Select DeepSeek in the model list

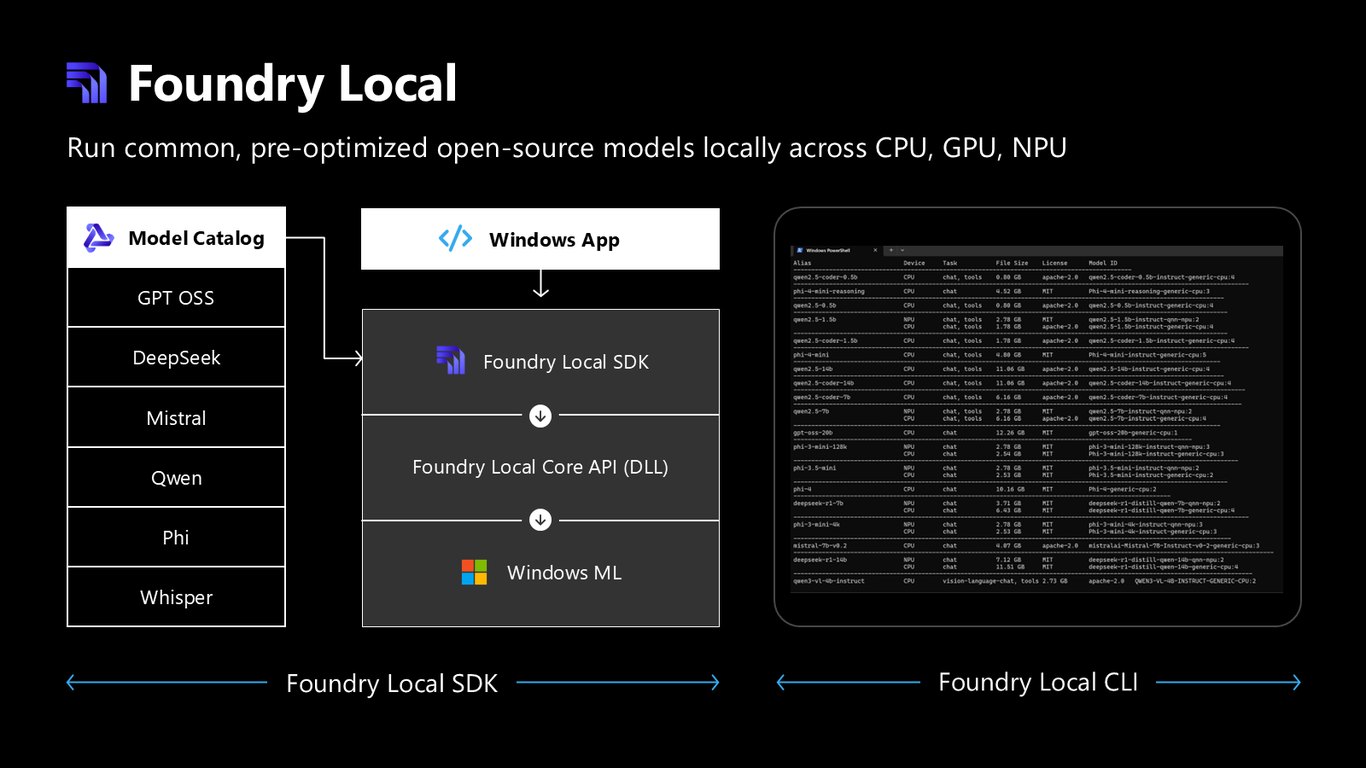pyautogui.click(x=176, y=357)
